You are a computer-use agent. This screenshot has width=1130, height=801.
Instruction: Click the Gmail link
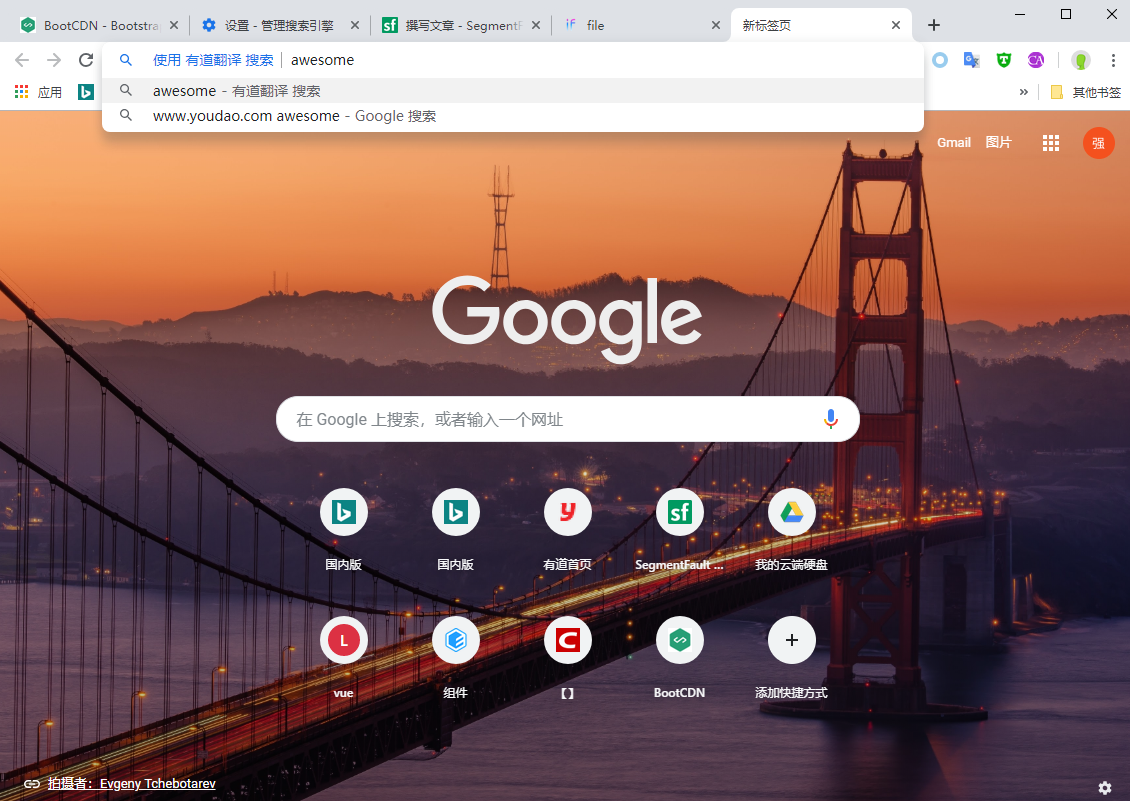coord(953,143)
